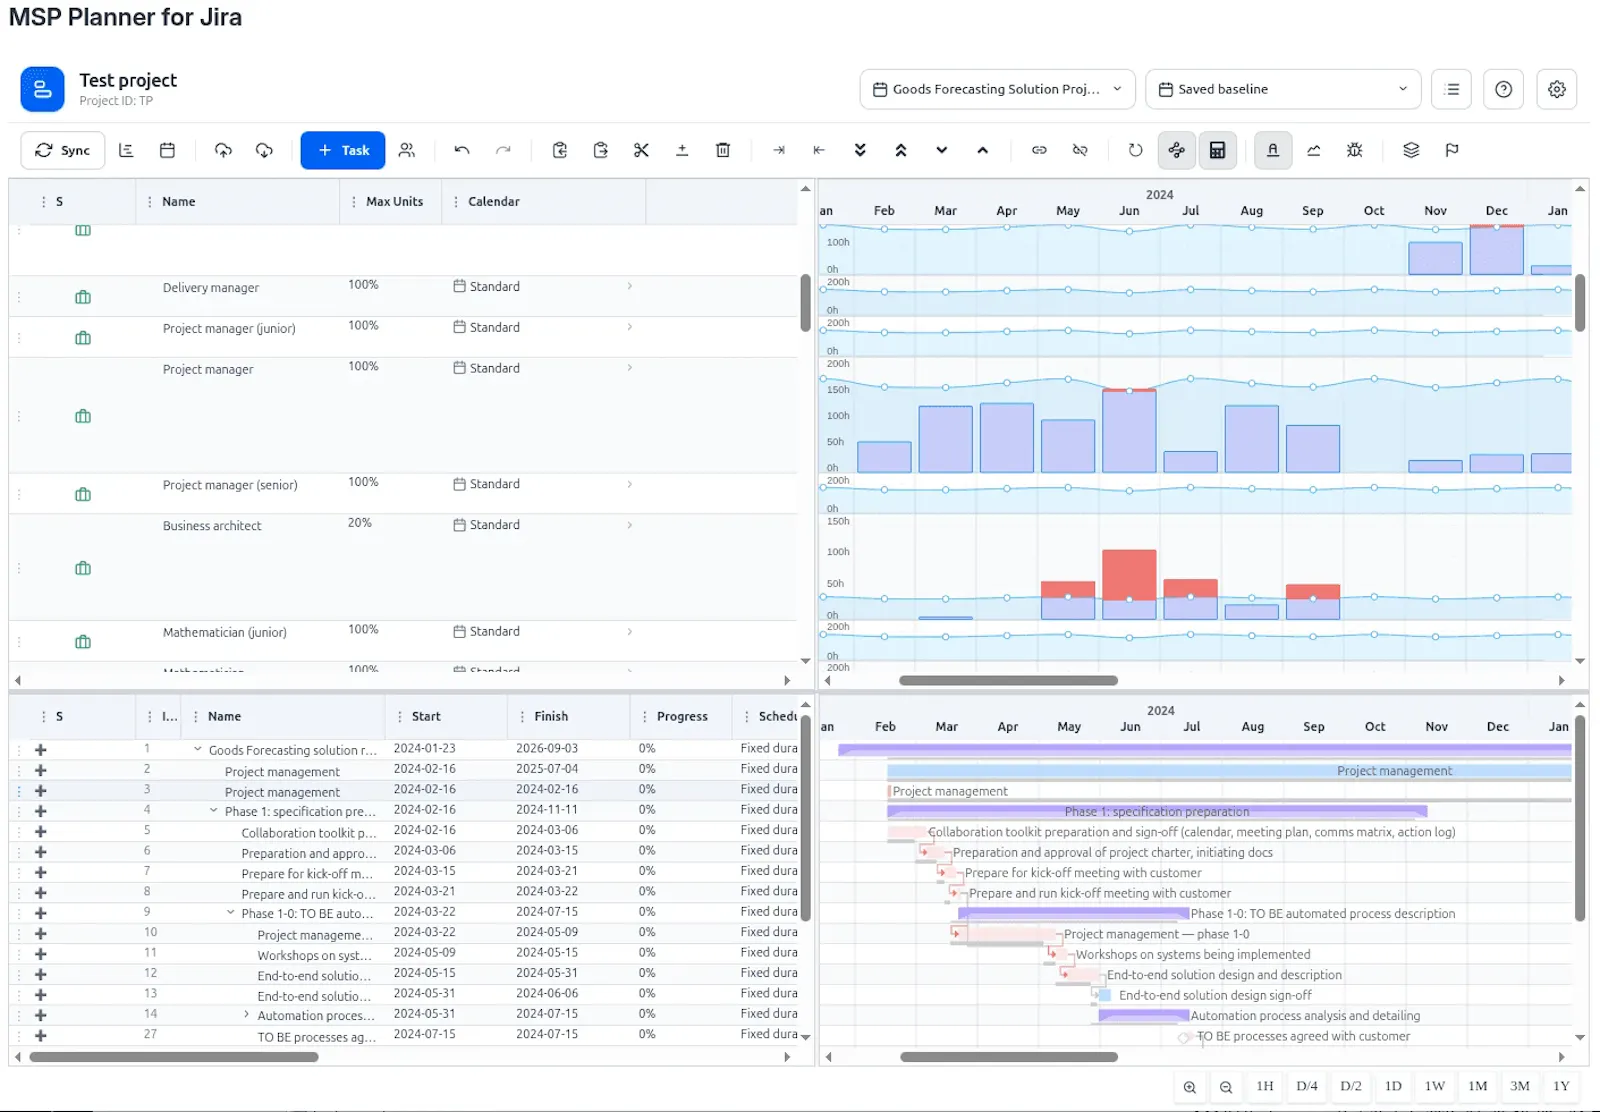Toggle the calculator icon

click(1218, 150)
